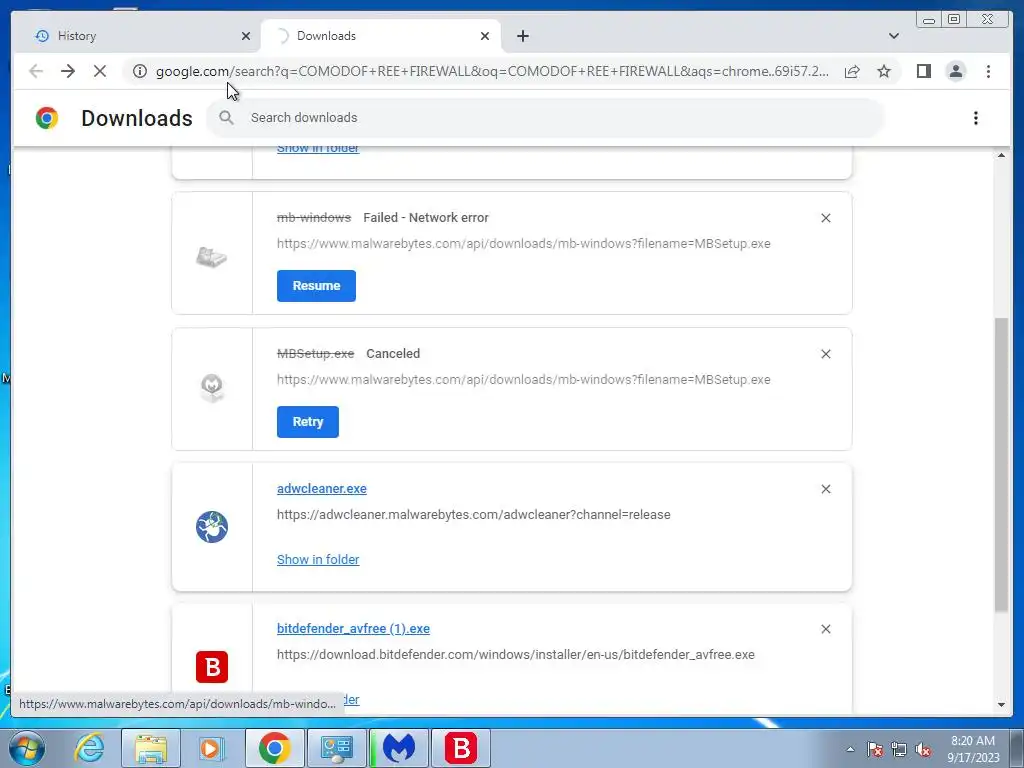Remove the adwcleaner.exe entry from list
Image resolution: width=1024 pixels, height=768 pixels.
[x=825, y=489]
